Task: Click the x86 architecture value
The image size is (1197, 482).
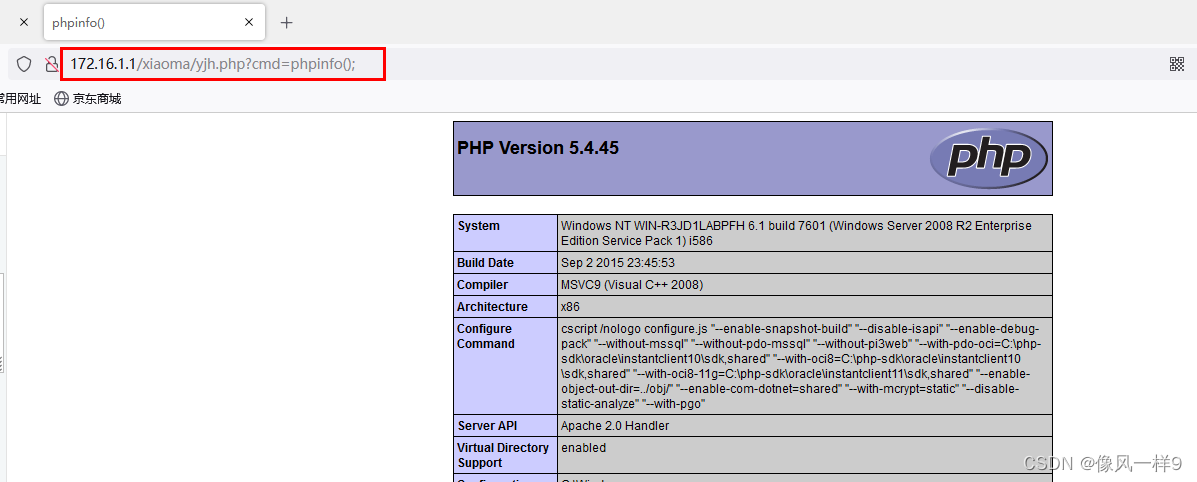Action: (570, 307)
